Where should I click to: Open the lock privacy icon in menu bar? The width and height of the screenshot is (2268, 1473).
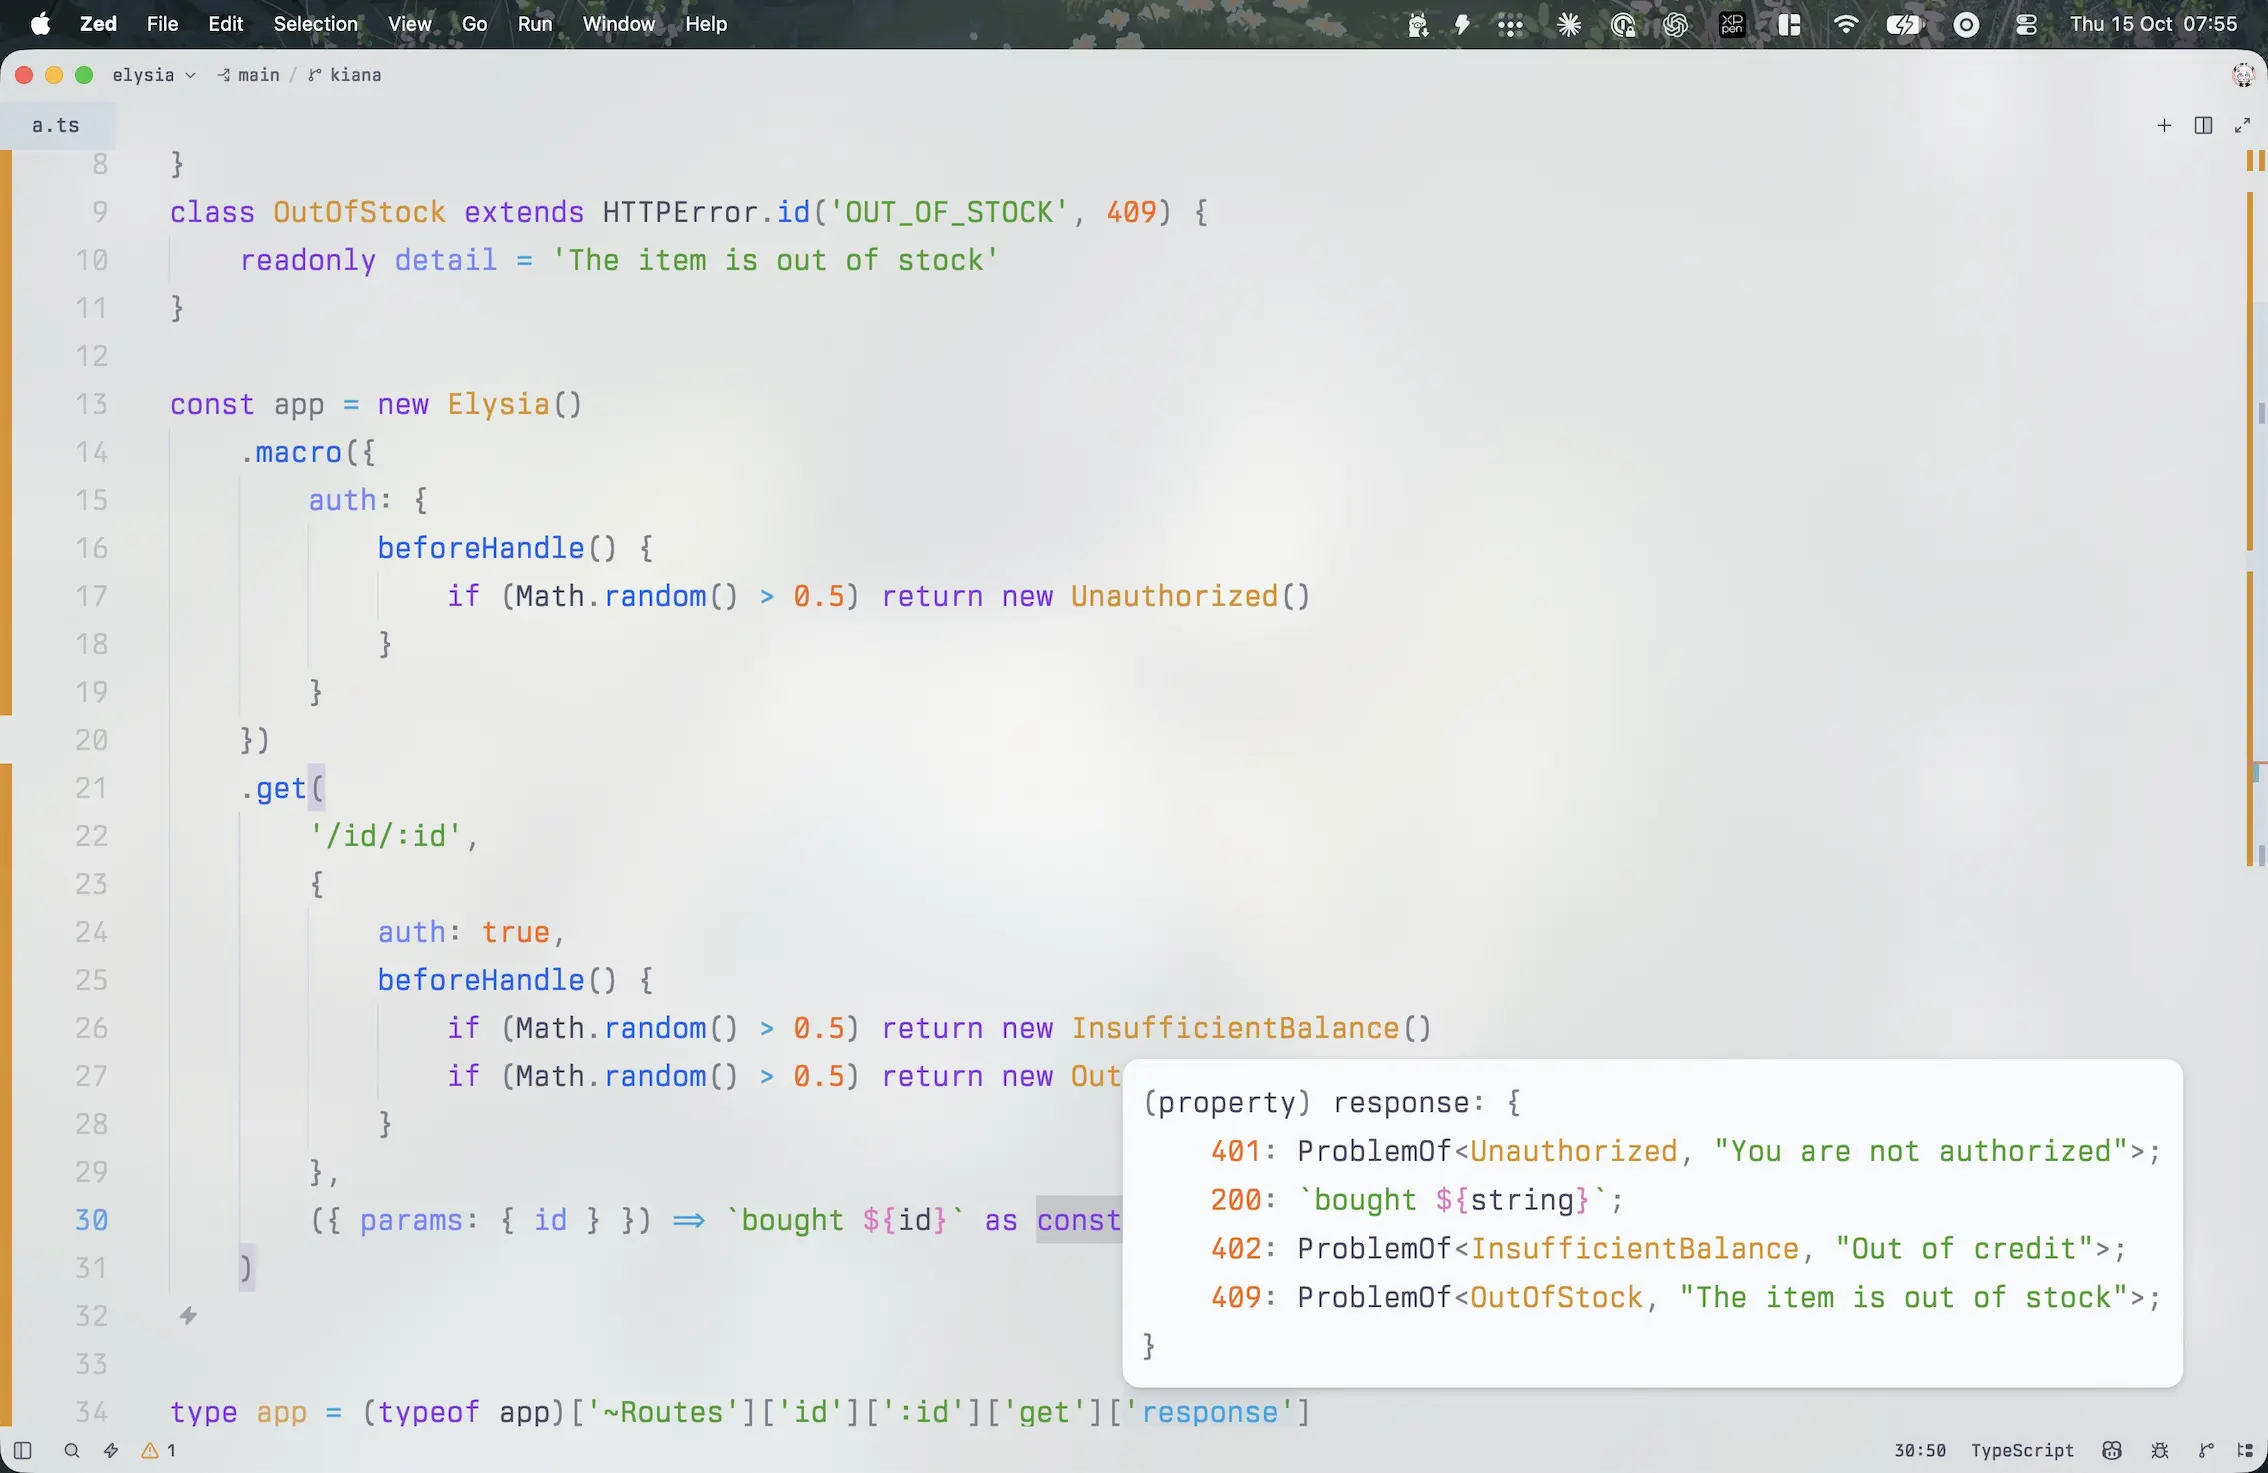coord(1622,24)
